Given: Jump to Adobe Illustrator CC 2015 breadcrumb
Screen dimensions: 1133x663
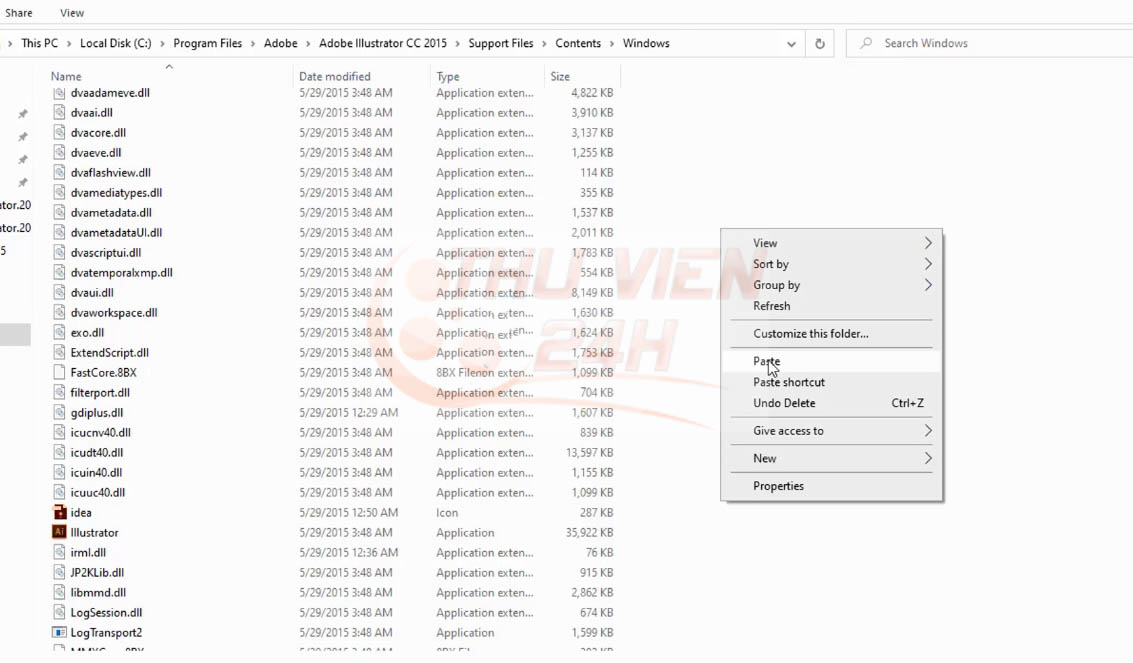Looking at the screenshot, I should [x=383, y=43].
